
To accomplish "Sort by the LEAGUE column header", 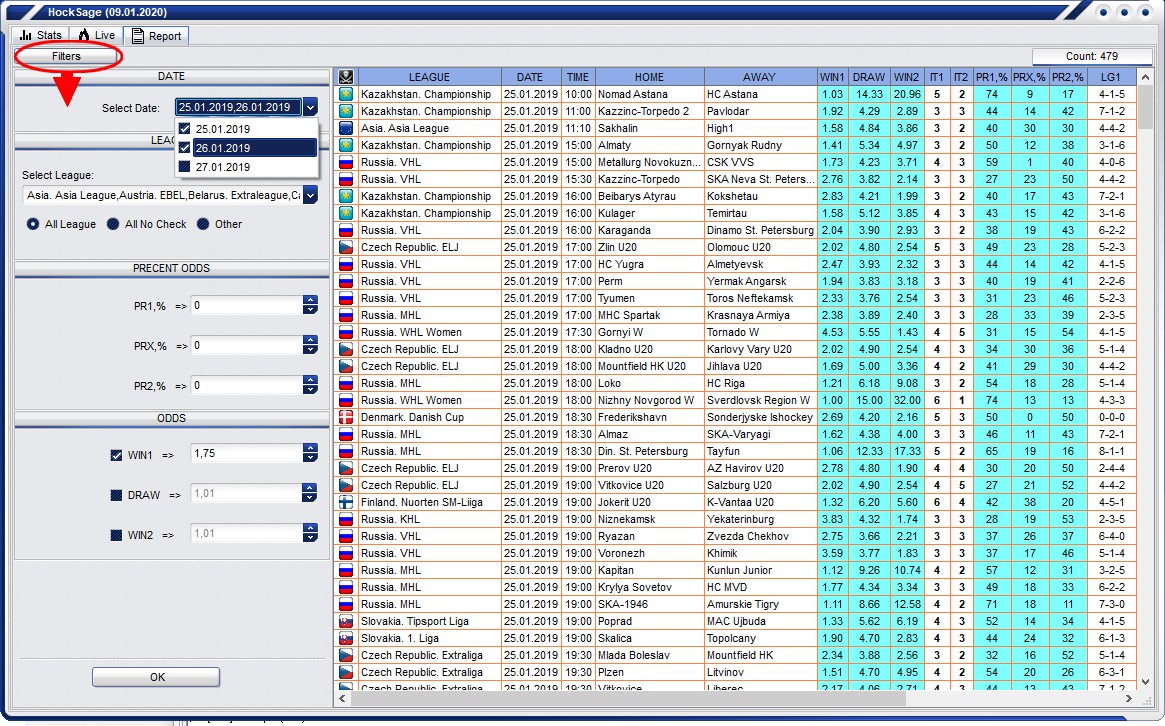I will [x=429, y=77].
